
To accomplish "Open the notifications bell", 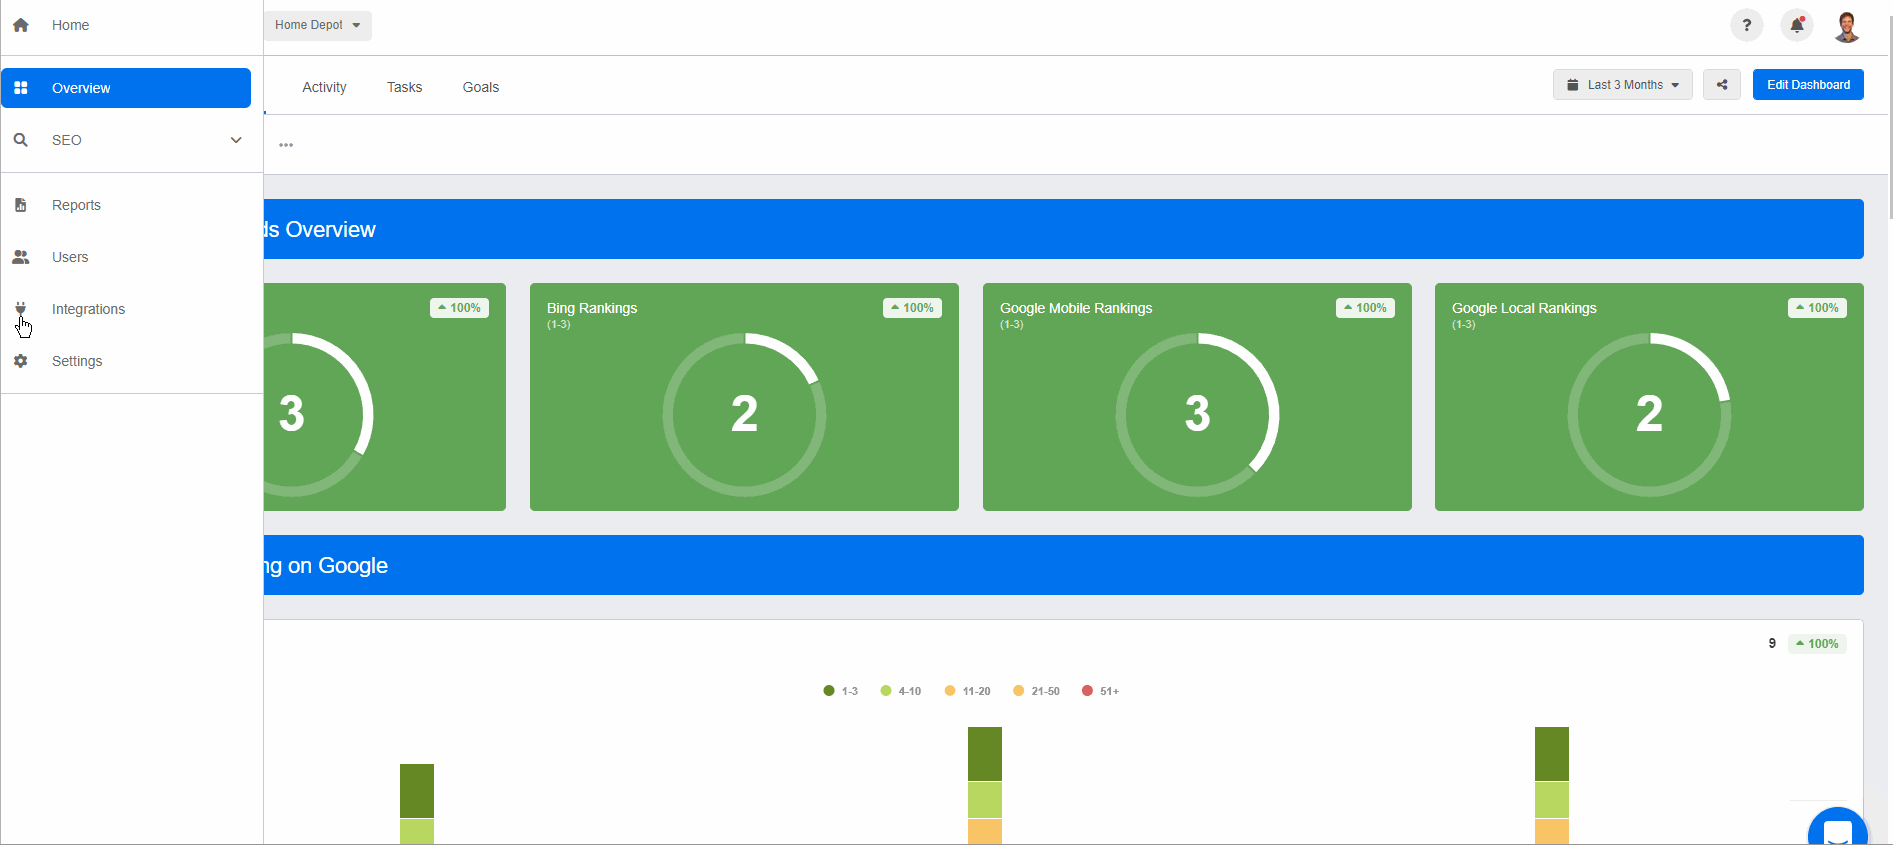I will pyautogui.click(x=1796, y=26).
